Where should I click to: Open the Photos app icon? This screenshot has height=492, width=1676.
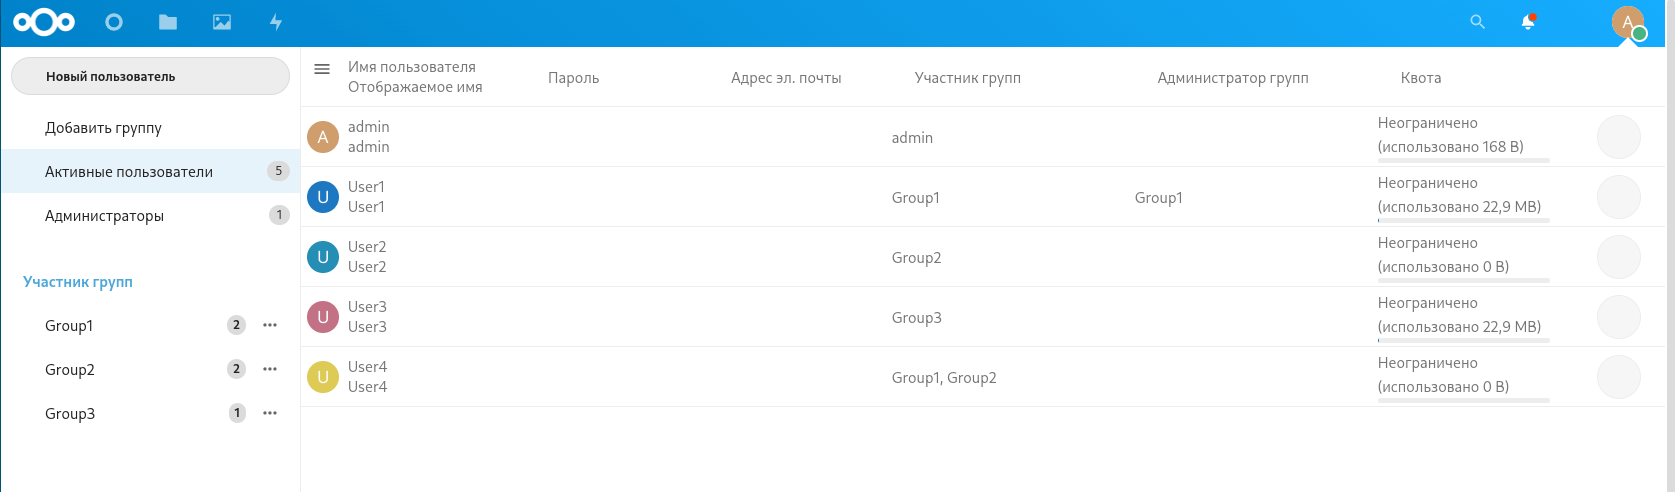coord(222,22)
